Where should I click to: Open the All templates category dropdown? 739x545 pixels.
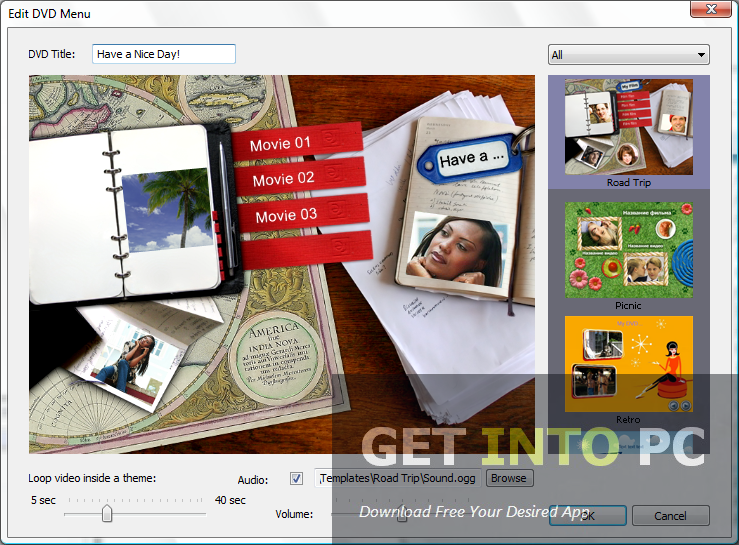628,55
